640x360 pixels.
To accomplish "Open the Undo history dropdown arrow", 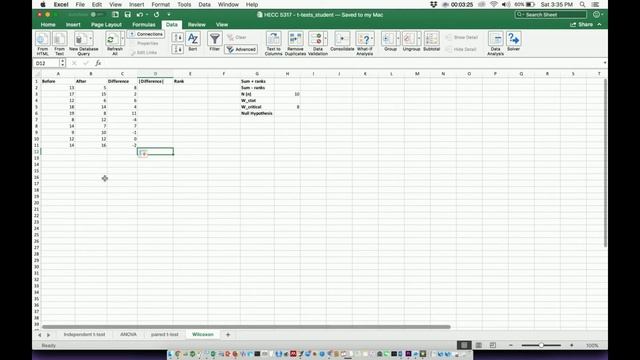I will pos(146,15).
